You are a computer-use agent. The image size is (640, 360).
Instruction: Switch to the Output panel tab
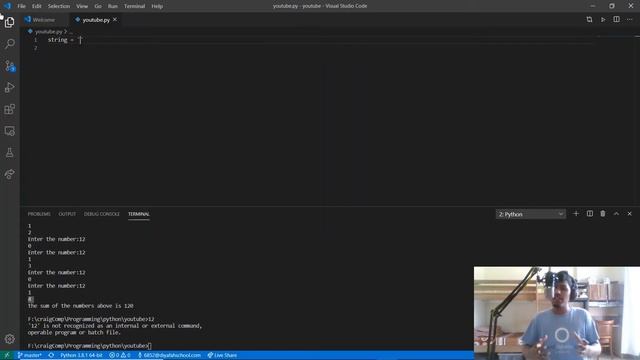pyautogui.click(x=67, y=214)
